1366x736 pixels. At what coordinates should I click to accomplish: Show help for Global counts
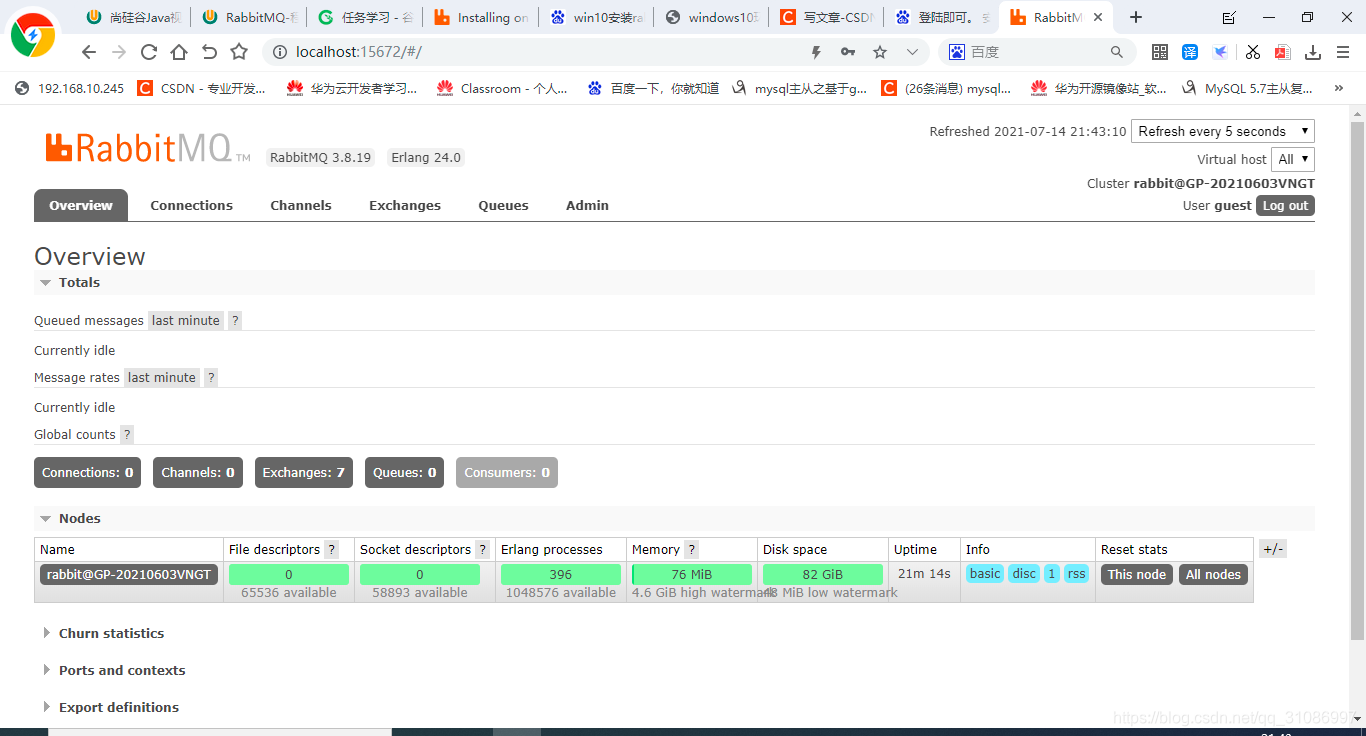(127, 435)
